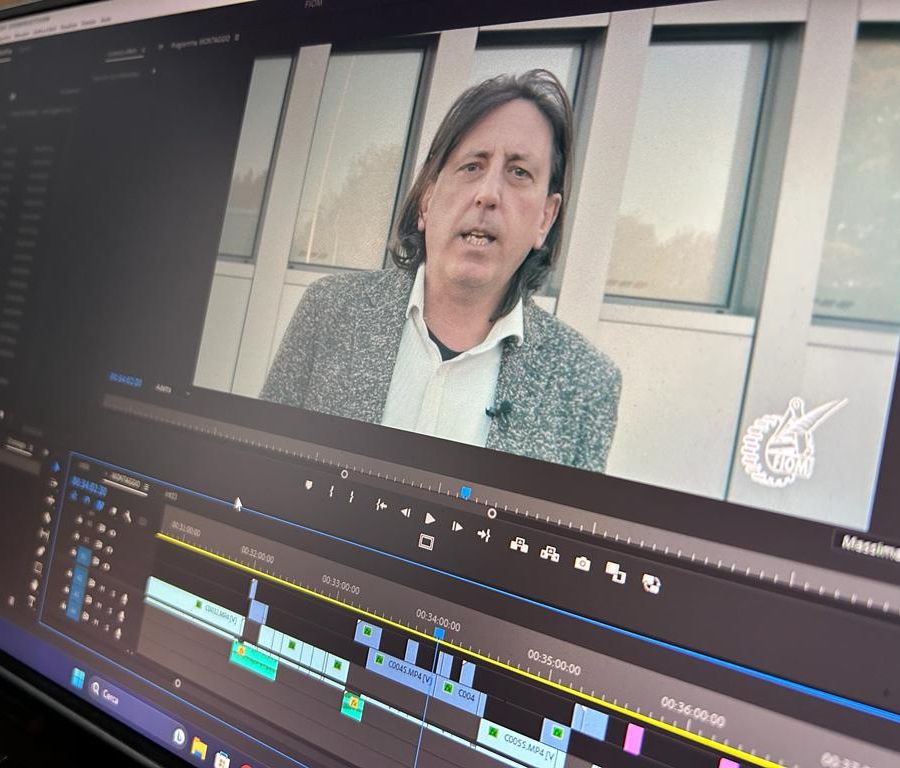Export a frame with the camera icon
Screen dimensions: 900x768
coord(582,564)
